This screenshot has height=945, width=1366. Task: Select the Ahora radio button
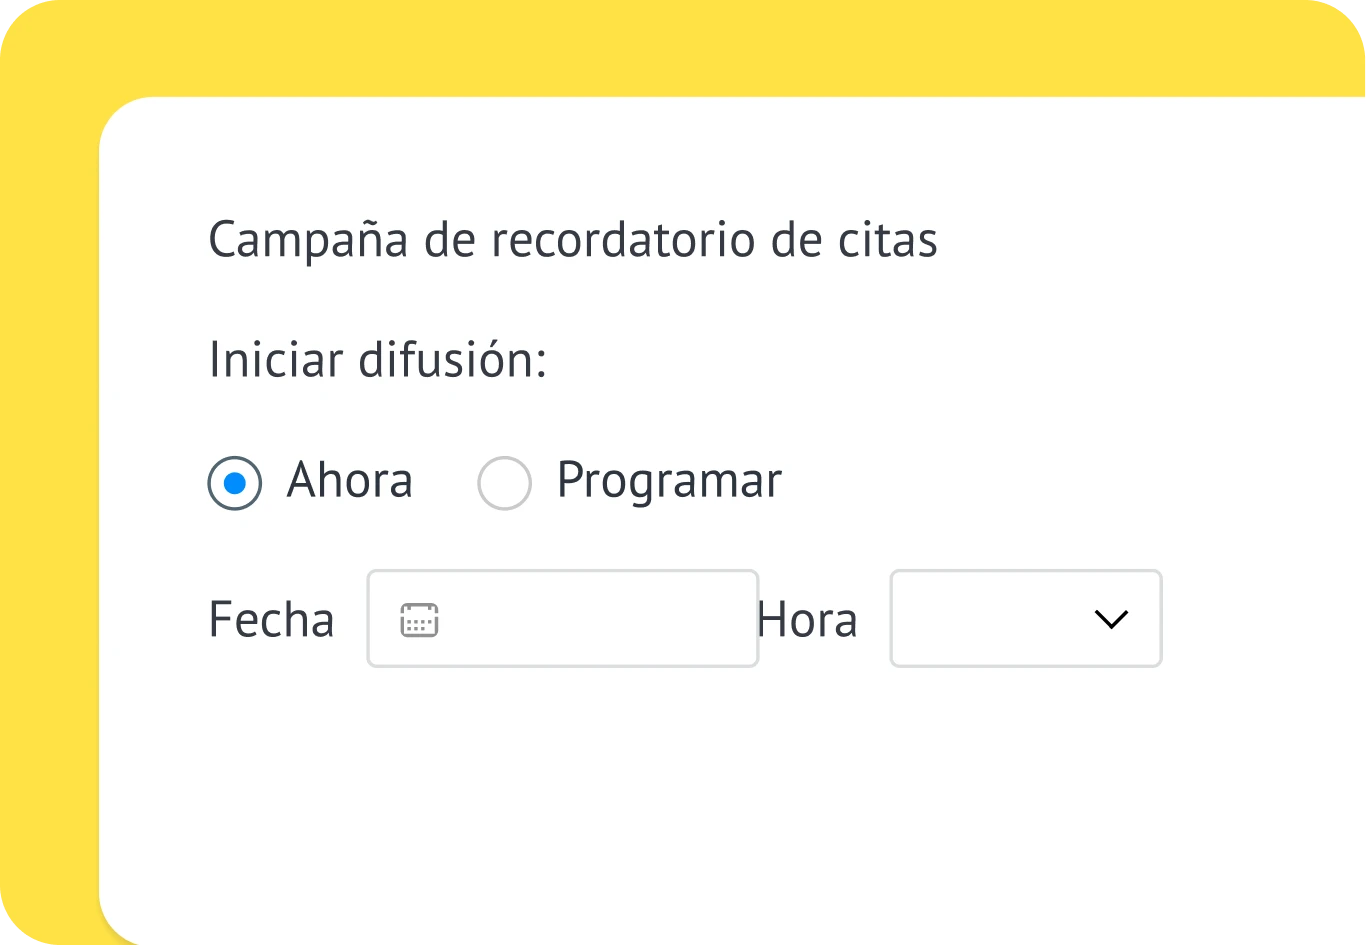click(x=235, y=484)
